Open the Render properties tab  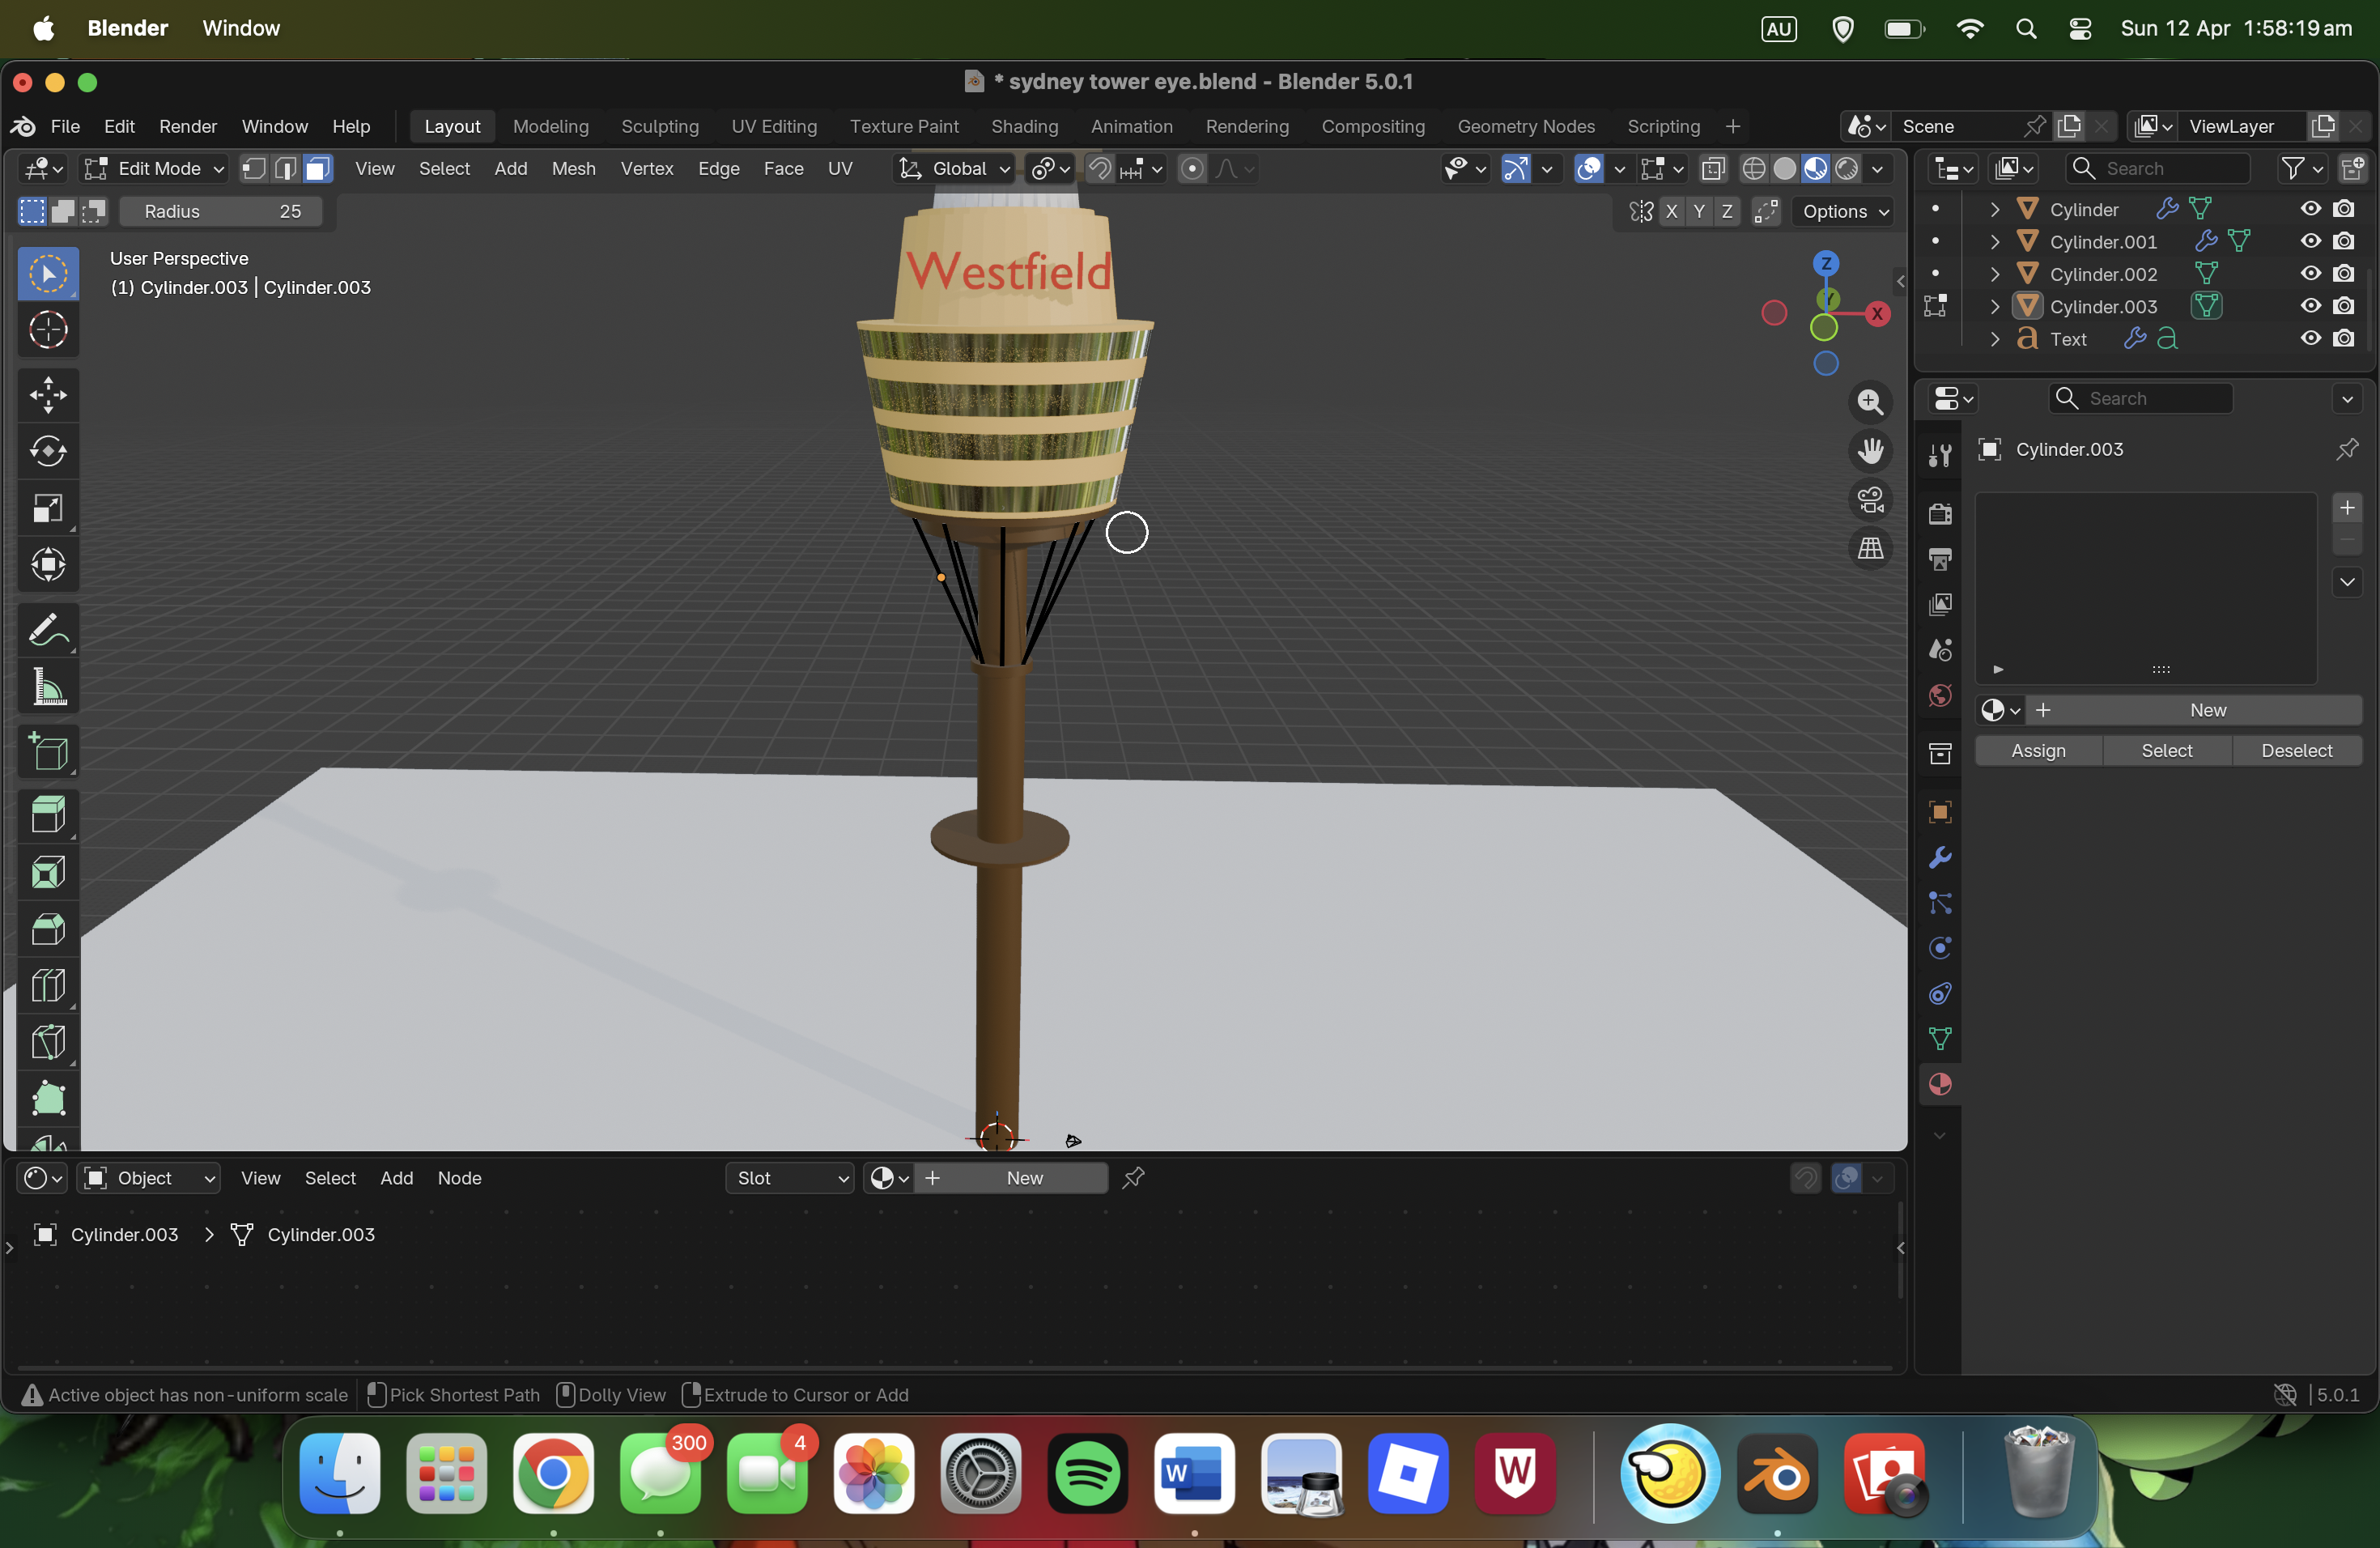1940,514
